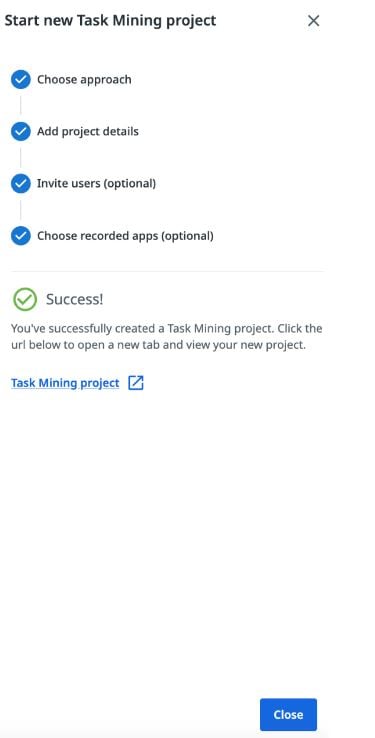Image resolution: width=375 pixels, height=738 pixels.
Task: Click connector line below Choose approach
Action: [x=21, y=105]
